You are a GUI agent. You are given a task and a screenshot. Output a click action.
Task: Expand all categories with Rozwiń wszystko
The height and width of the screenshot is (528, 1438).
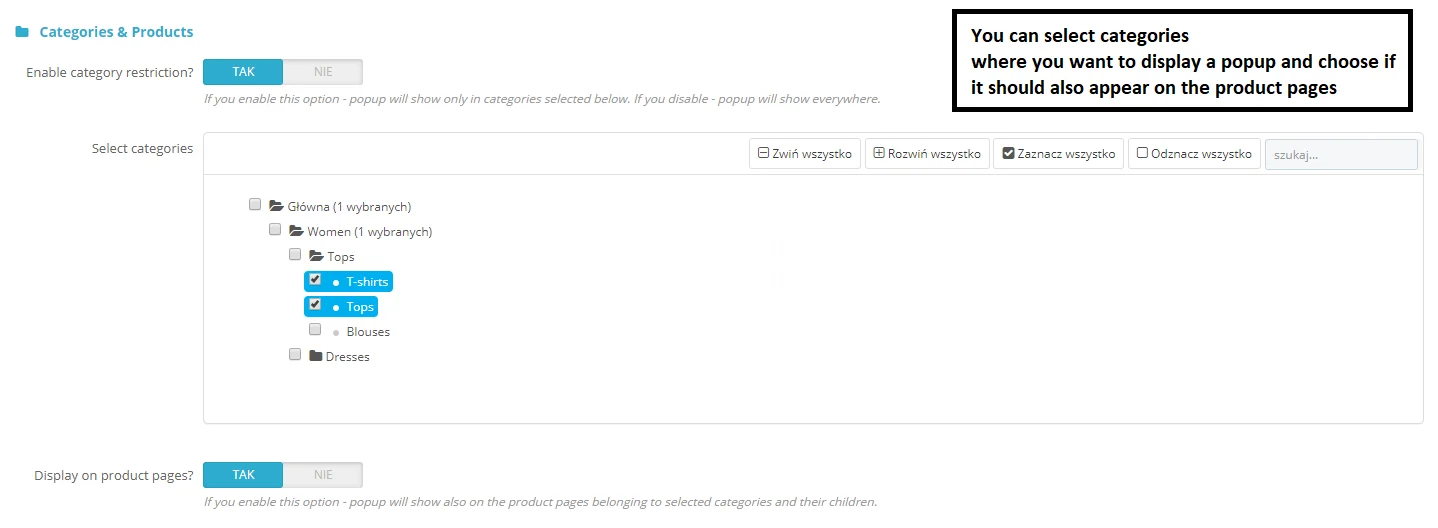coord(927,154)
